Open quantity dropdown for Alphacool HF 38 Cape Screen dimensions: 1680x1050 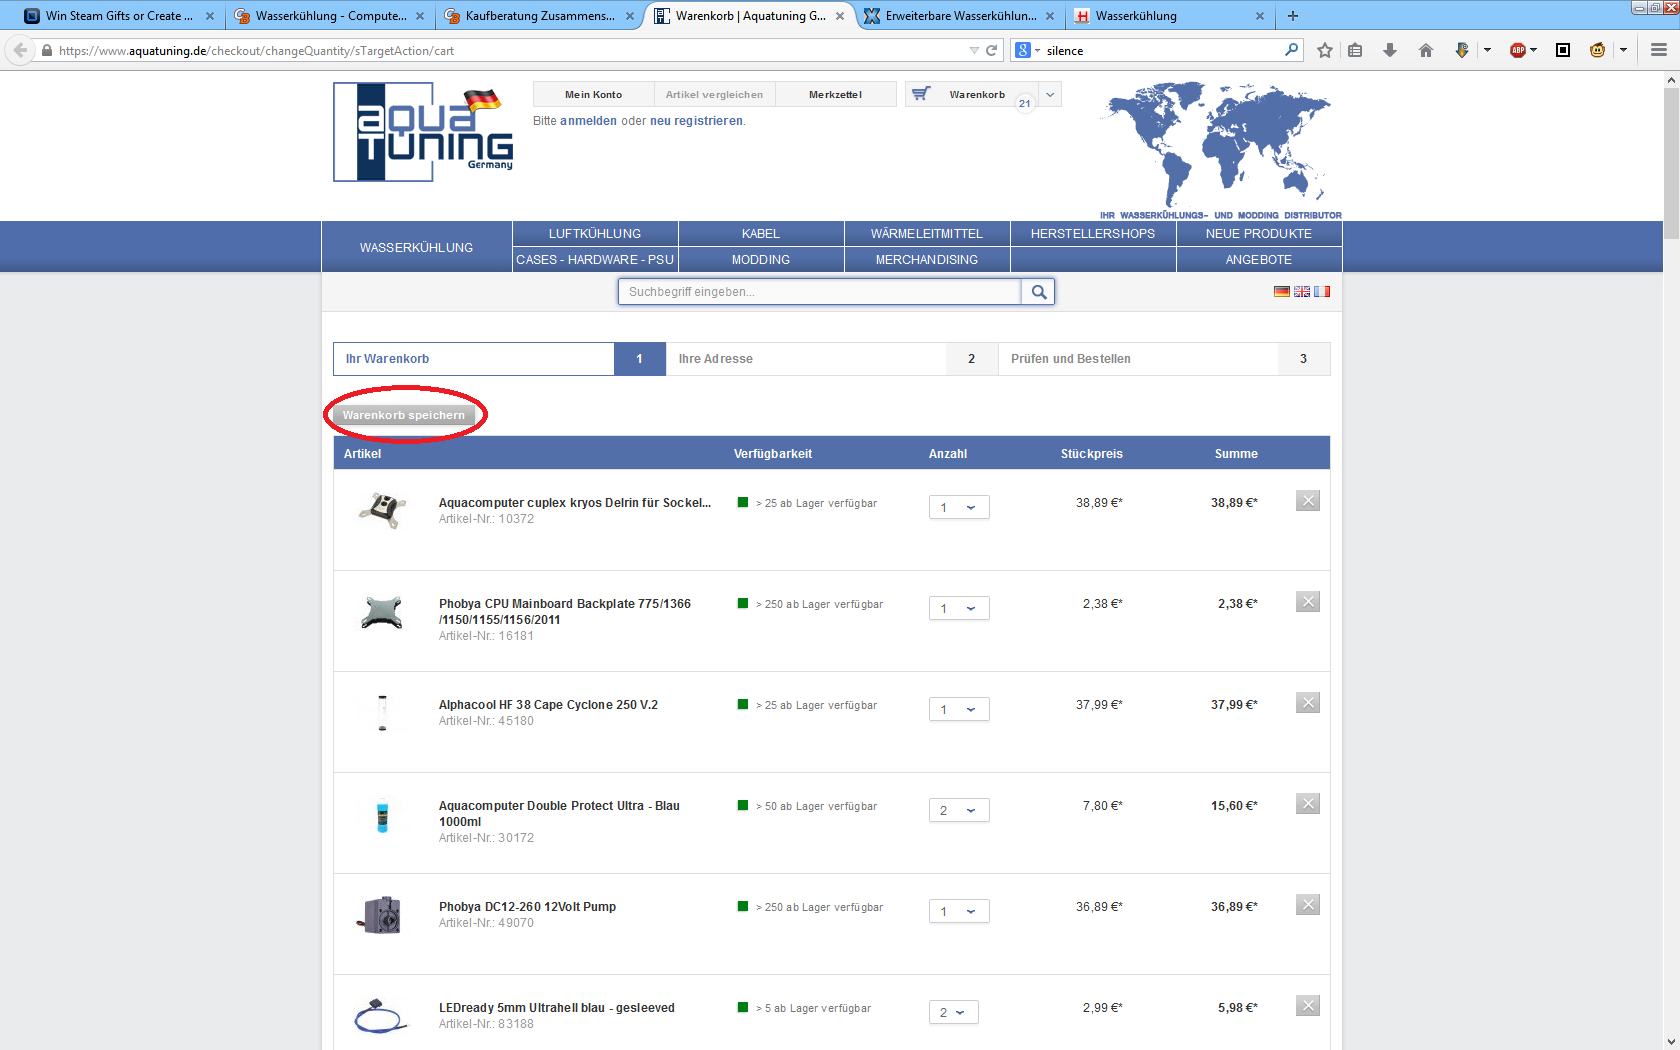point(959,709)
